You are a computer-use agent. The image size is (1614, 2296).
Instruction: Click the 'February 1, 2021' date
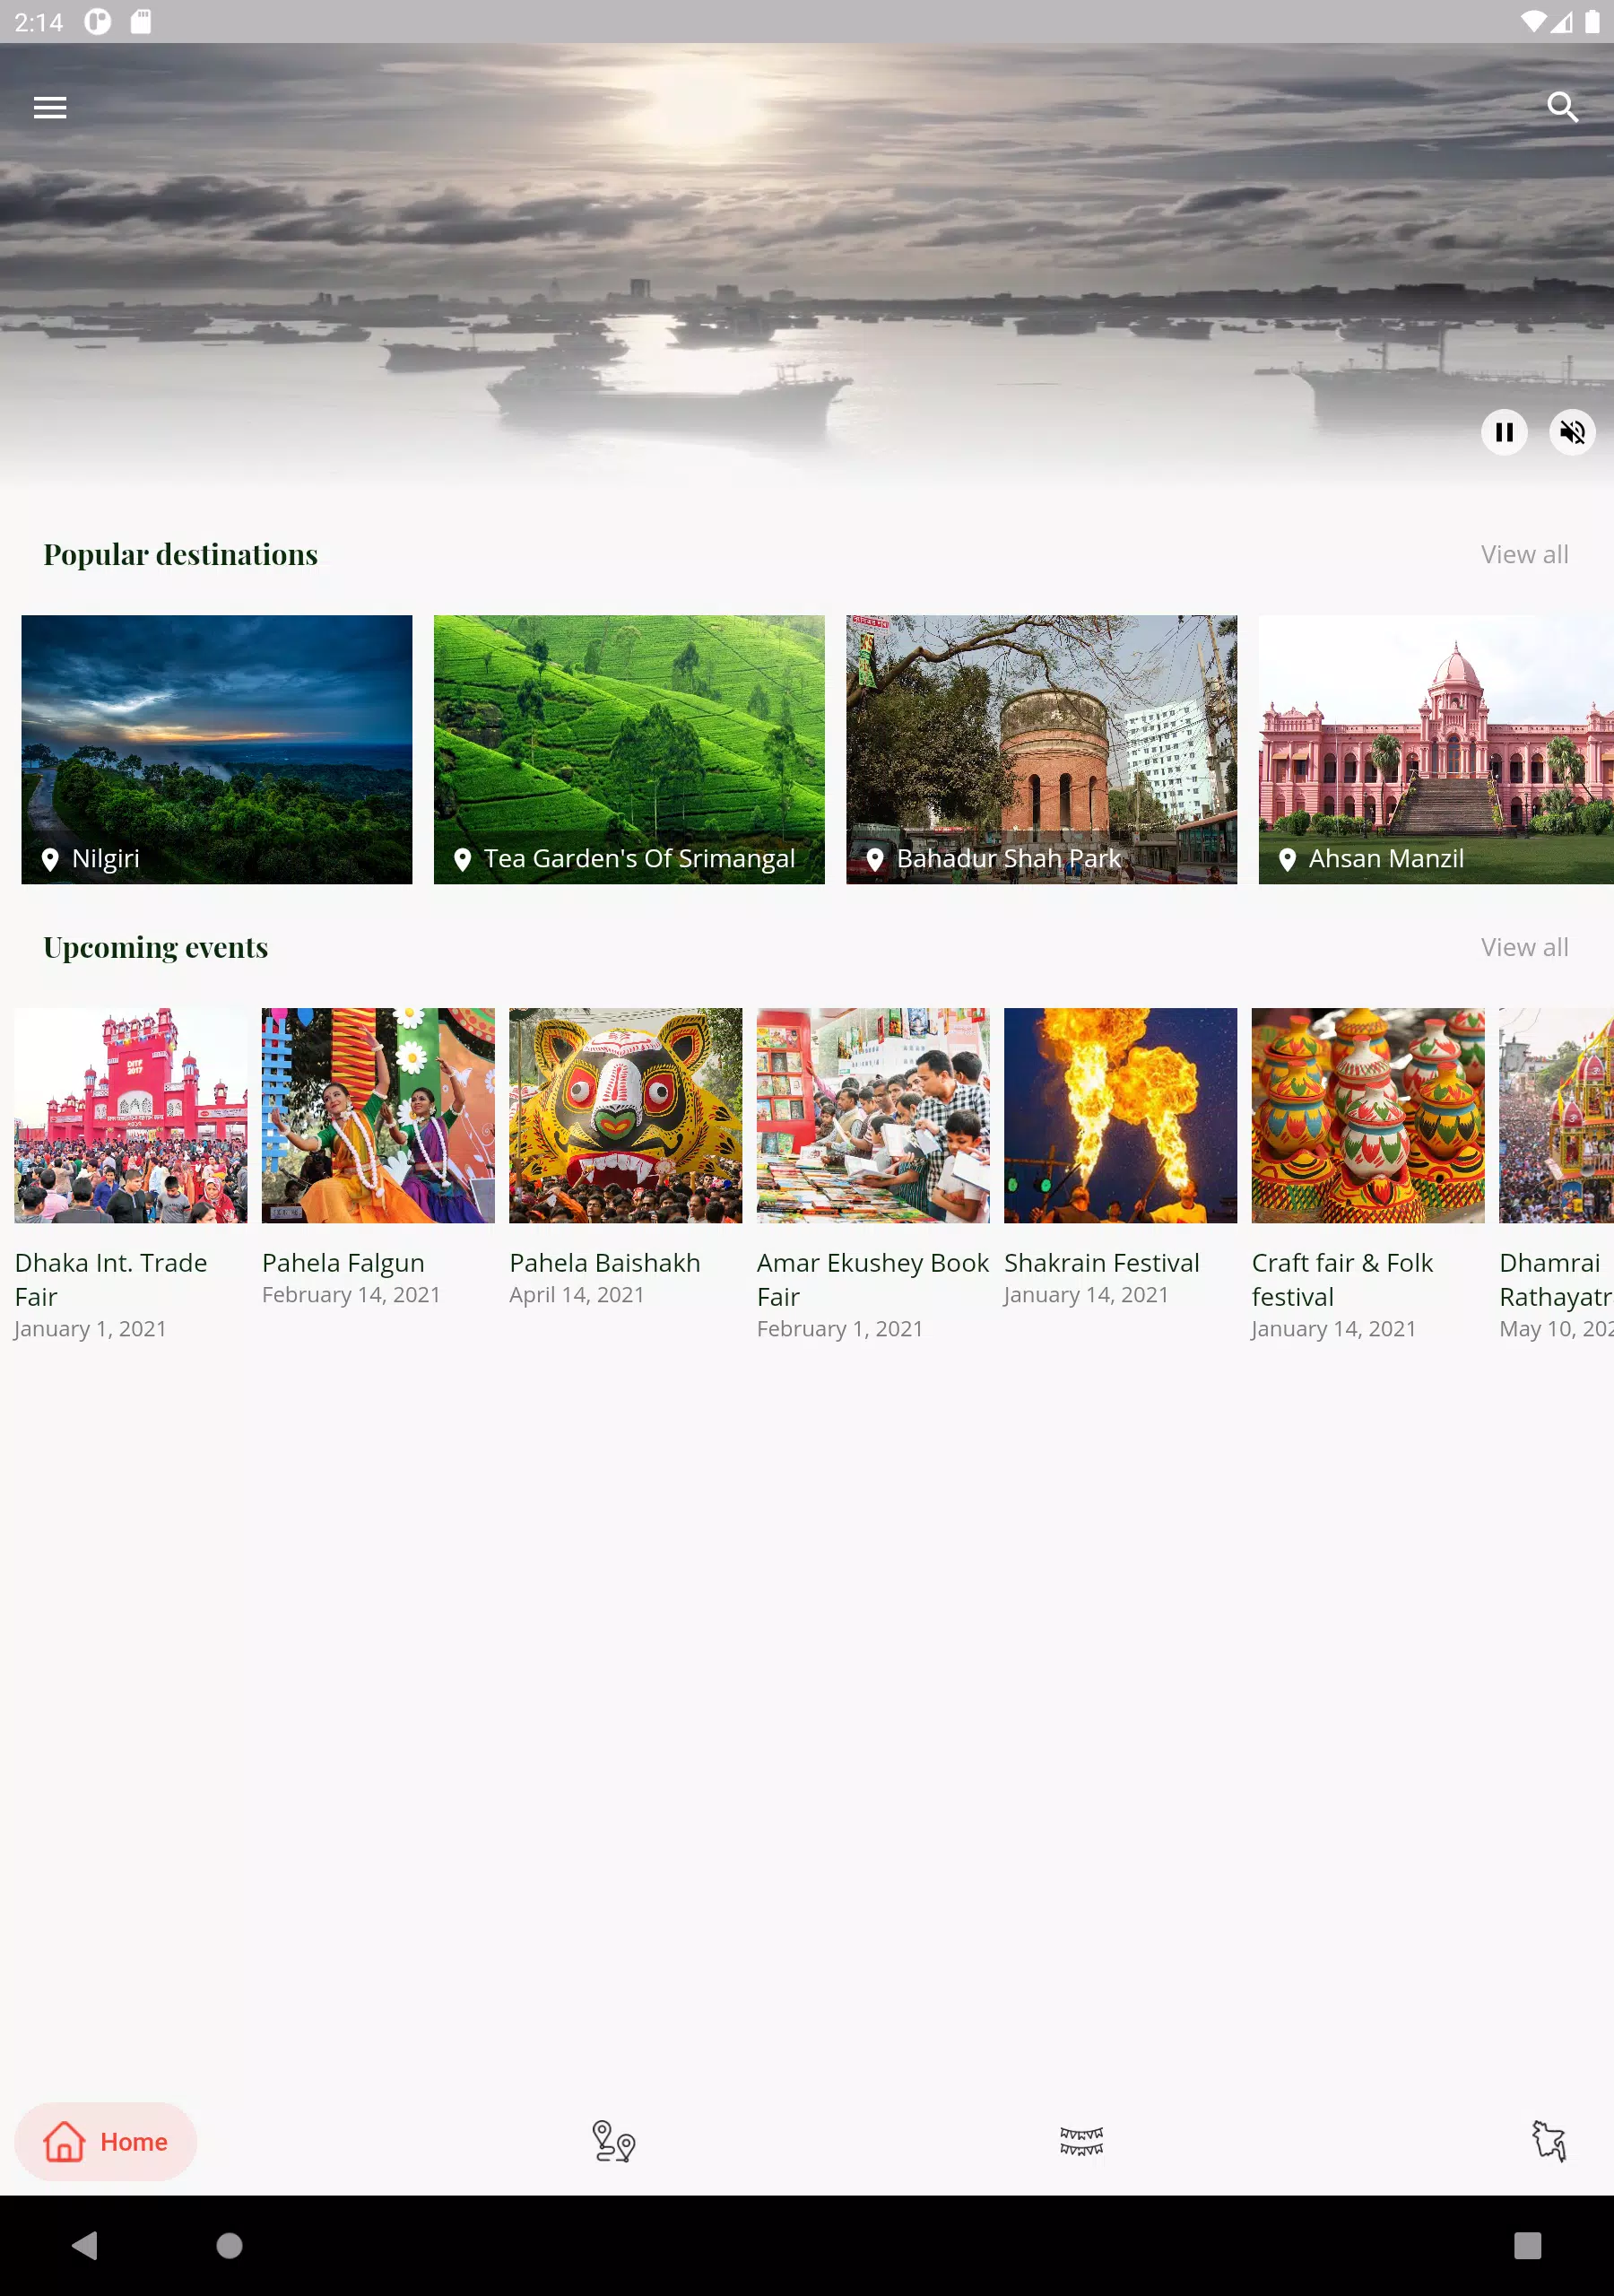(x=840, y=1329)
